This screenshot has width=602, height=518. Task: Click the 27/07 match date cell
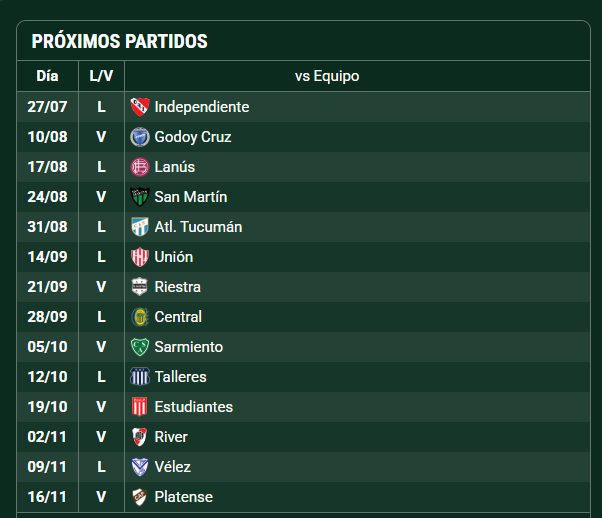(x=47, y=107)
